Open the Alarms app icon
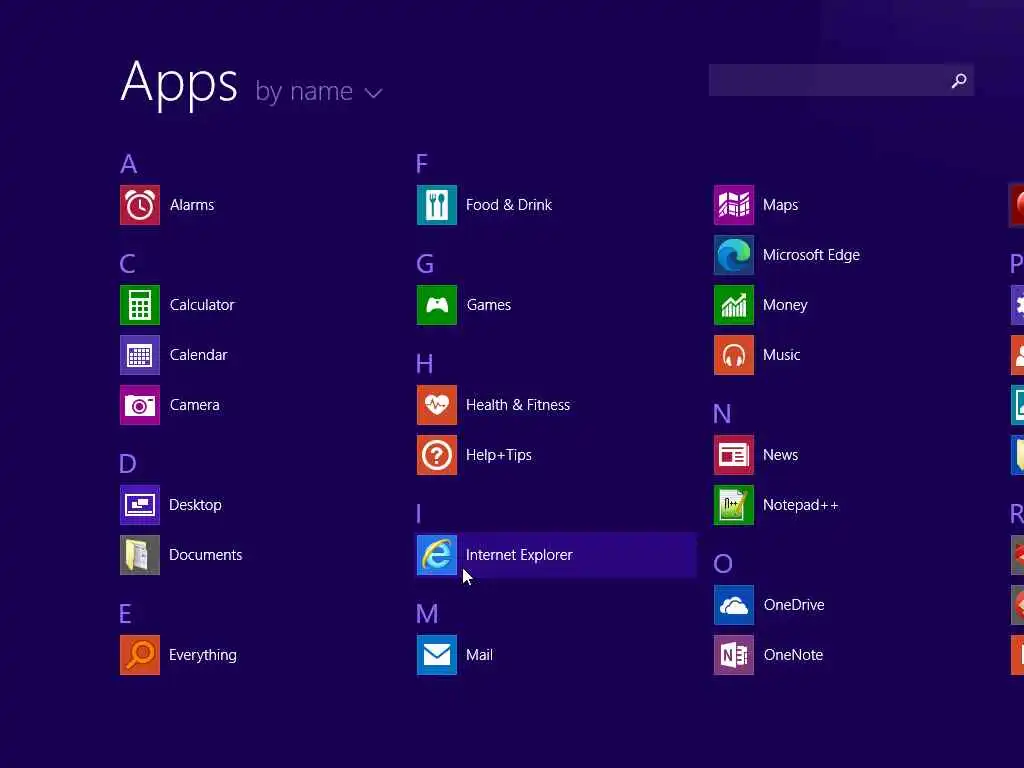The image size is (1024, 768). (x=140, y=205)
